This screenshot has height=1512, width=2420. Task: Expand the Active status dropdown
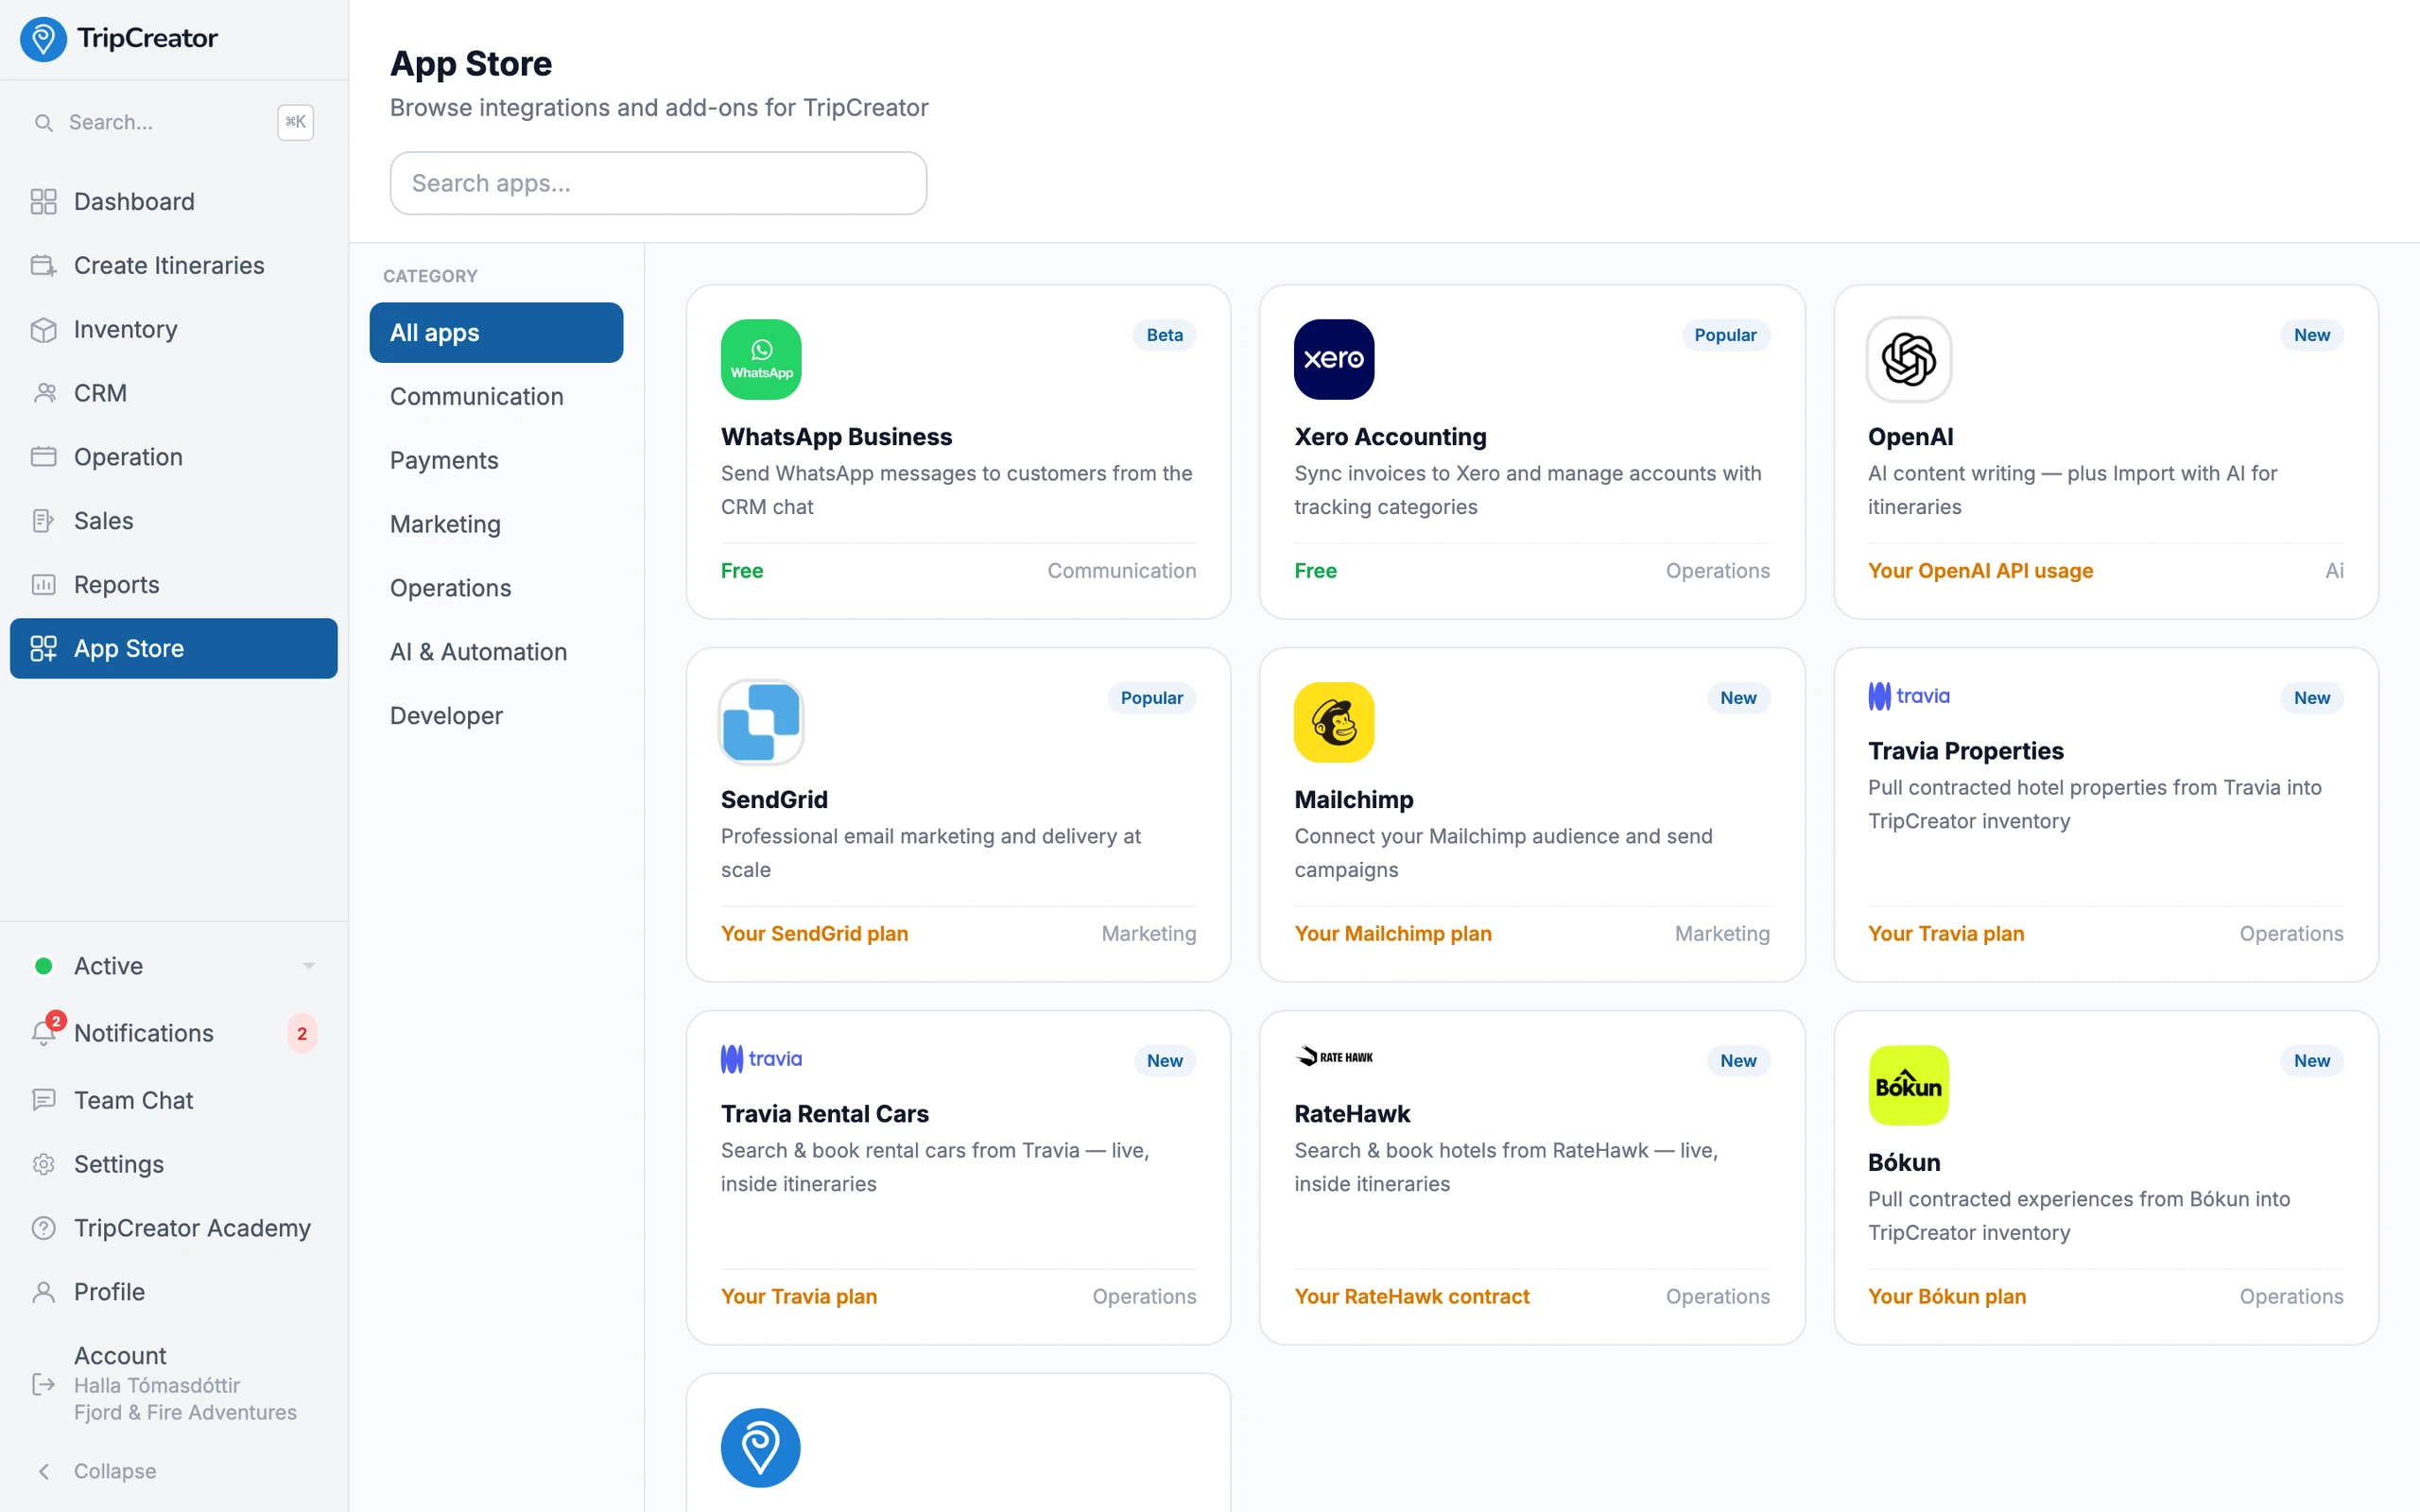point(308,966)
